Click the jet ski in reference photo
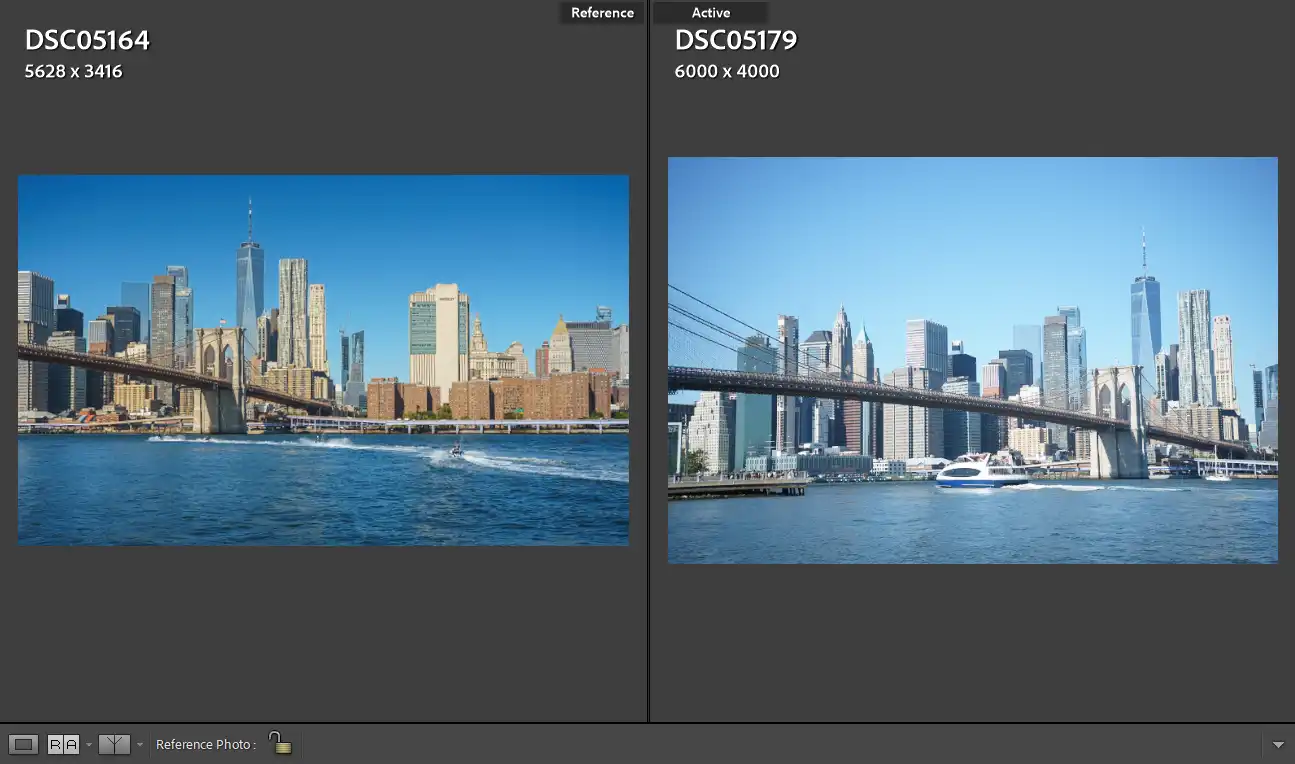This screenshot has width=1295, height=764. [x=457, y=451]
